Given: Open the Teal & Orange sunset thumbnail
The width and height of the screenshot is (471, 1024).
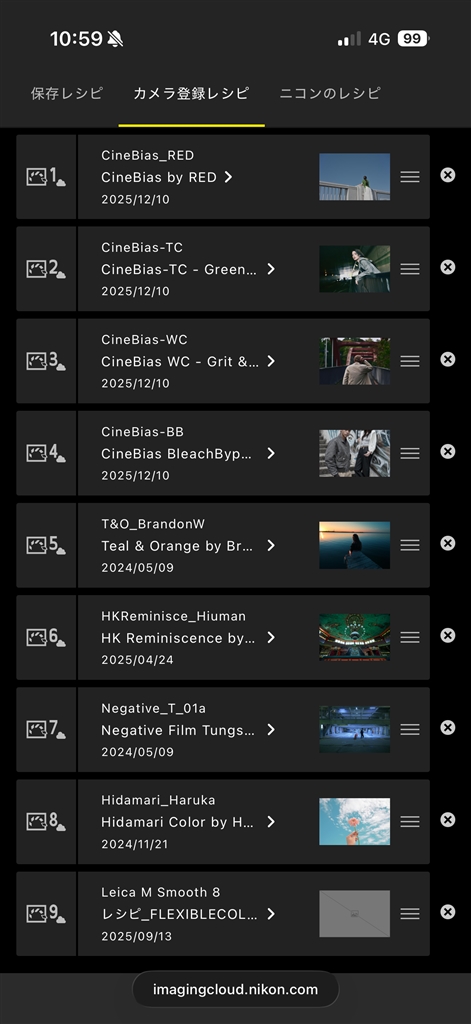Looking at the screenshot, I should tap(355, 545).
